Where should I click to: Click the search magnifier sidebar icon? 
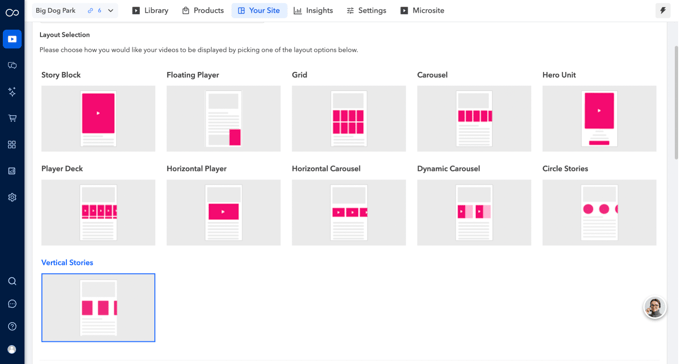tap(12, 281)
